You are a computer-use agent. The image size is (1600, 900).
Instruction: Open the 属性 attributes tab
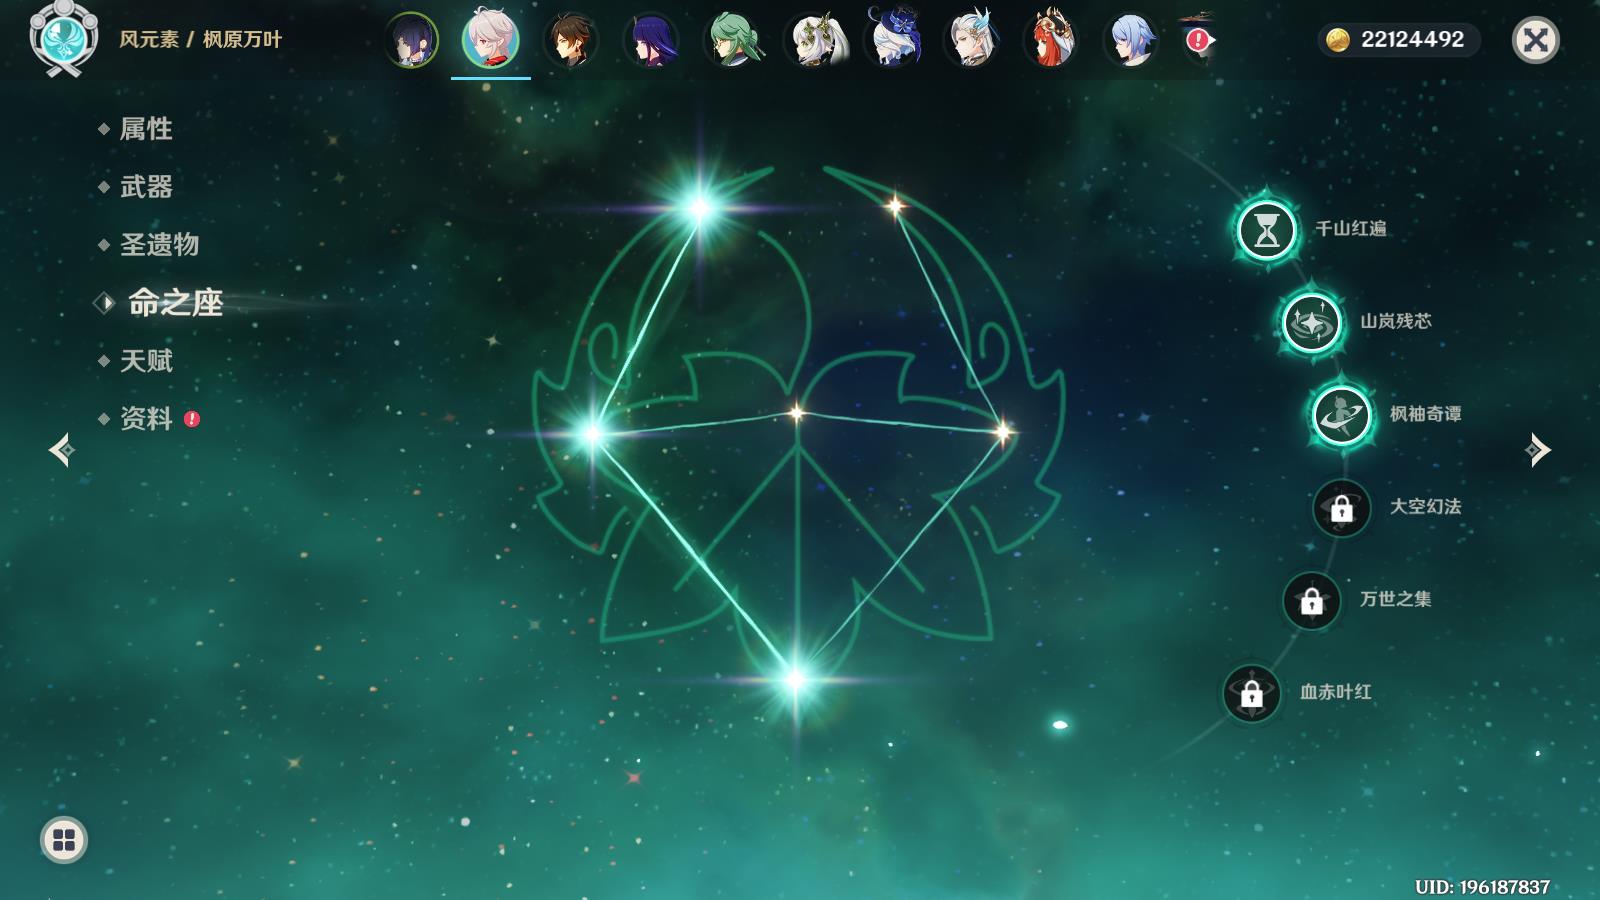[146, 128]
